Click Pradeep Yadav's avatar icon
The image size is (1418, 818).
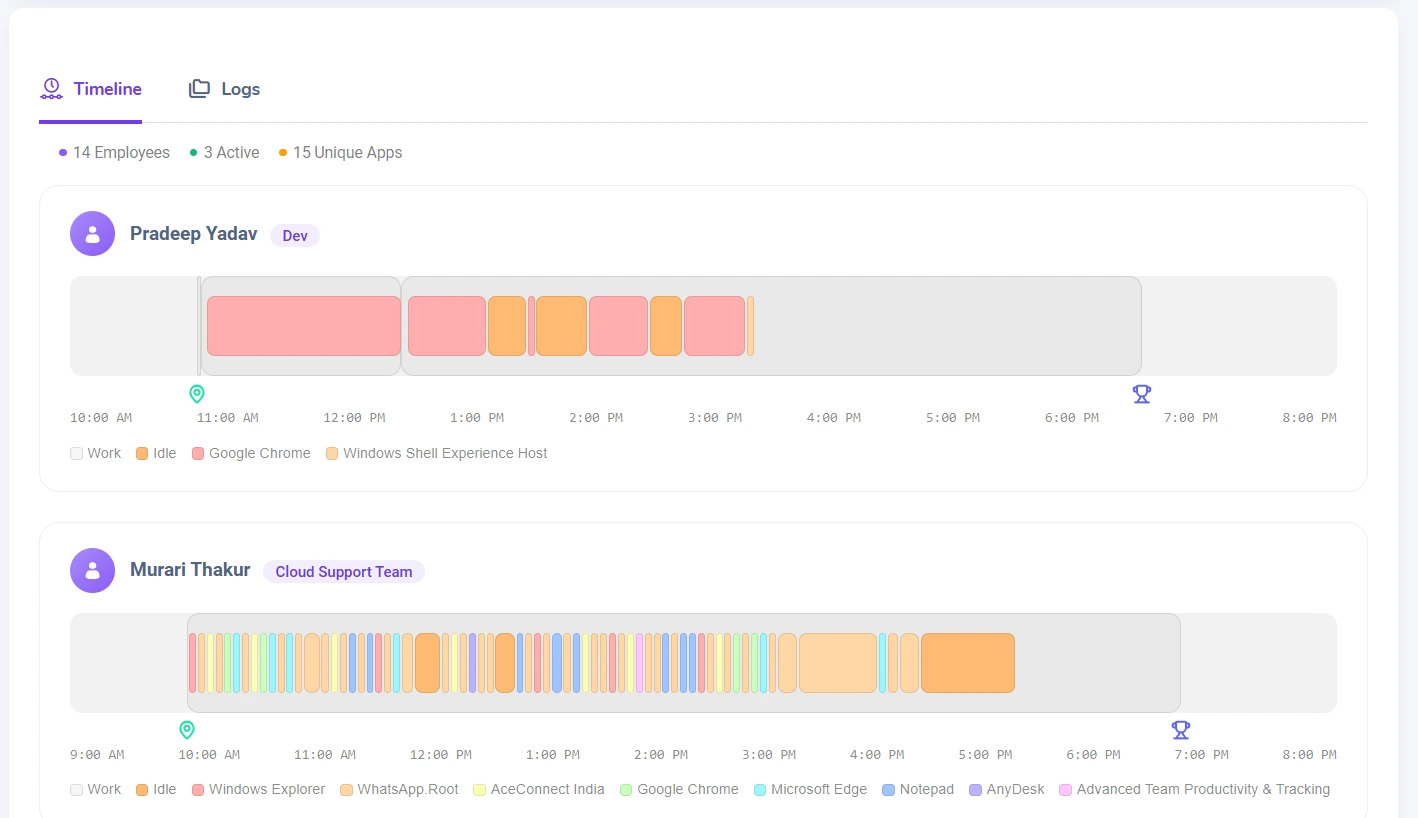click(92, 234)
